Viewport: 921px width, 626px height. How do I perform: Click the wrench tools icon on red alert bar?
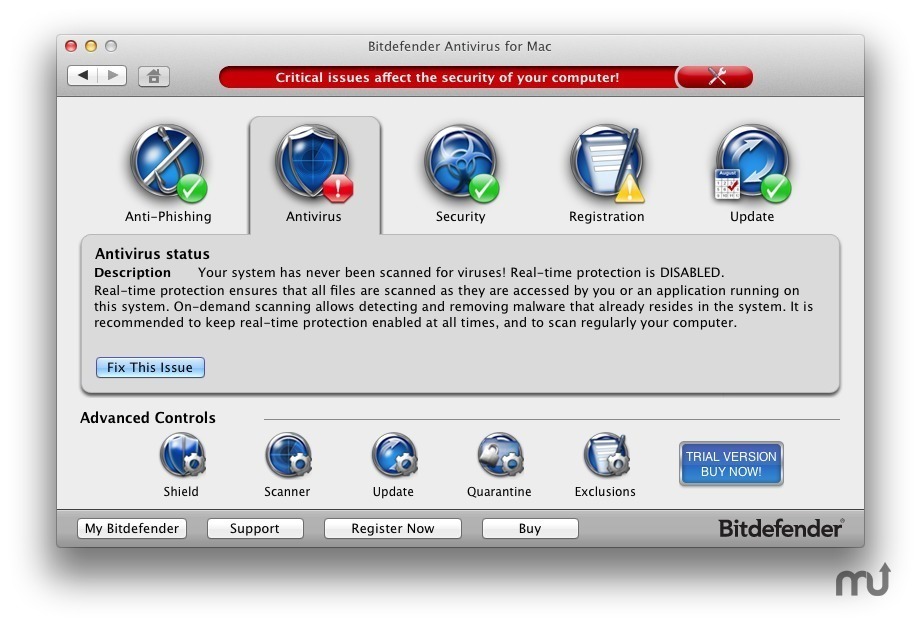[x=716, y=77]
